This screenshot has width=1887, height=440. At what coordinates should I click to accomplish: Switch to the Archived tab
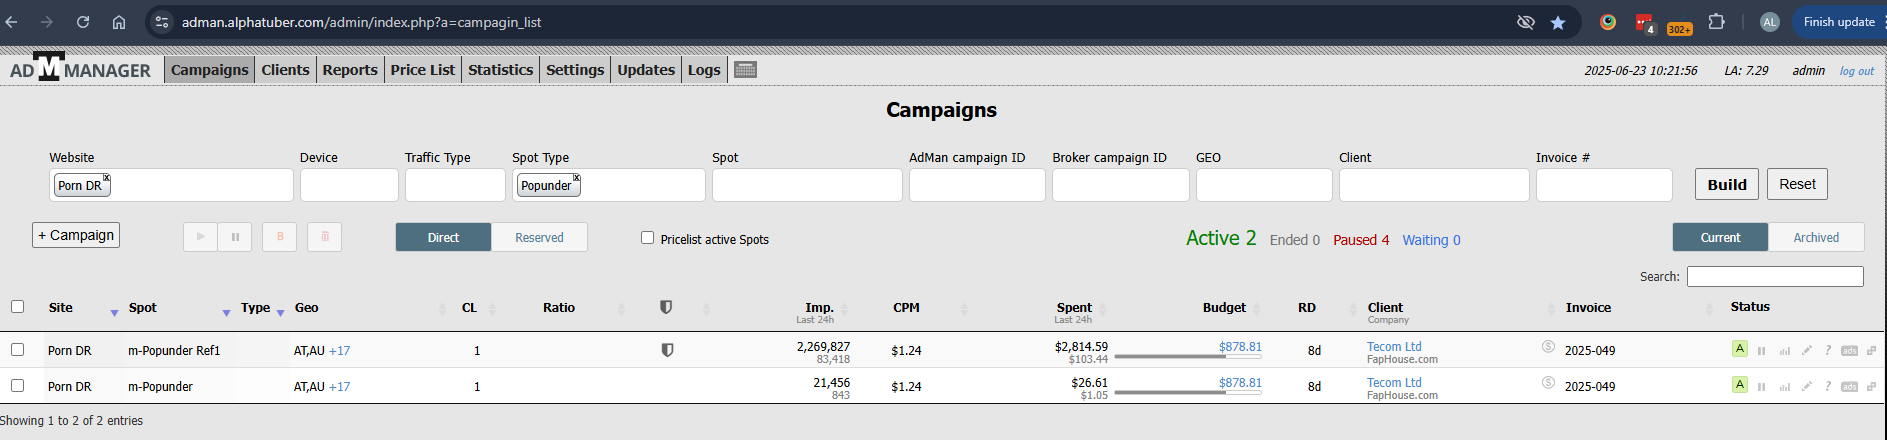point(1815,237)
